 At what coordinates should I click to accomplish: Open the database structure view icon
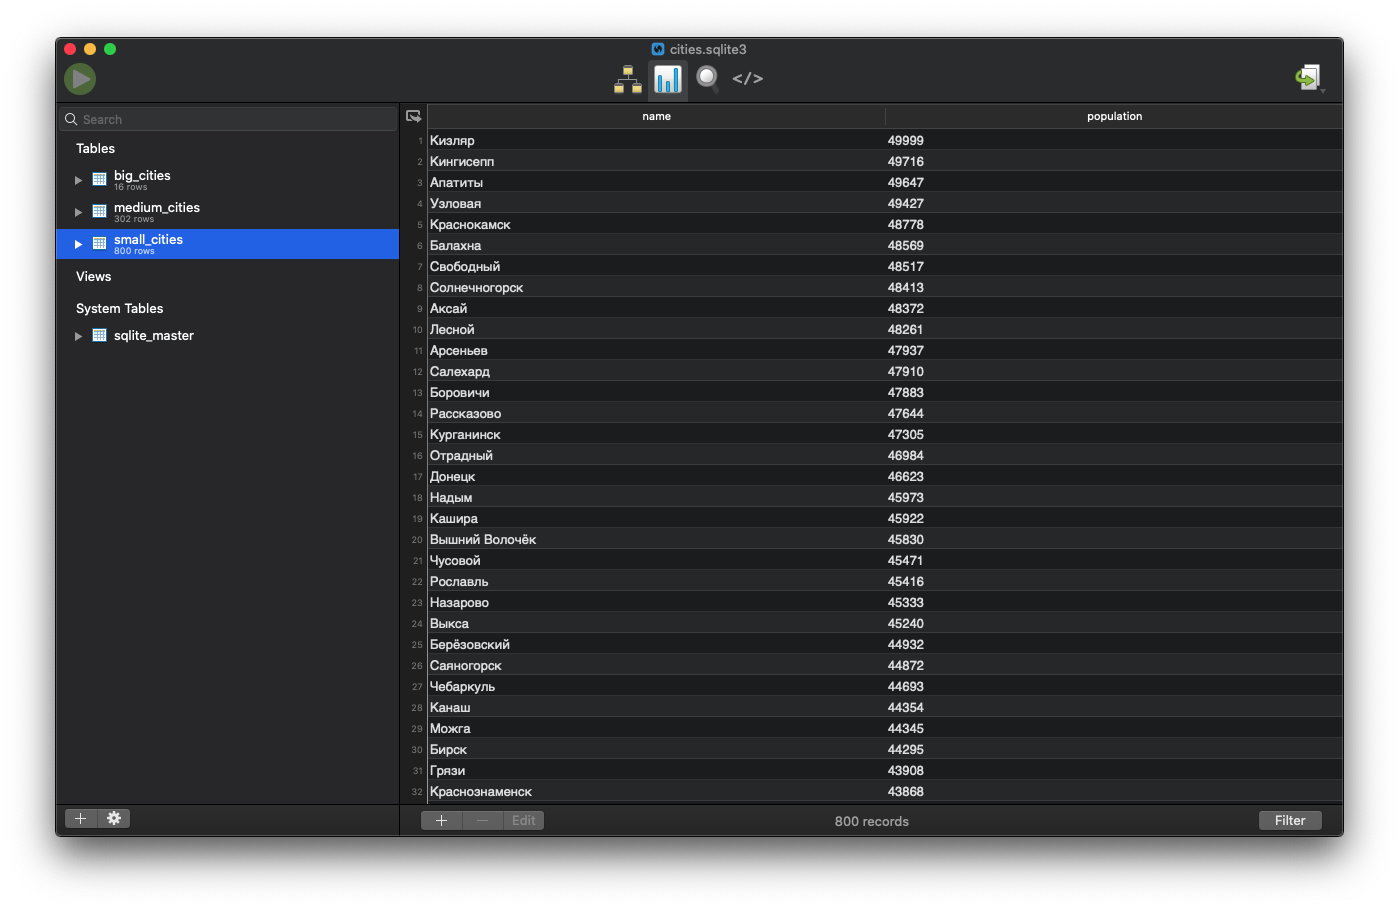[628, 79]
